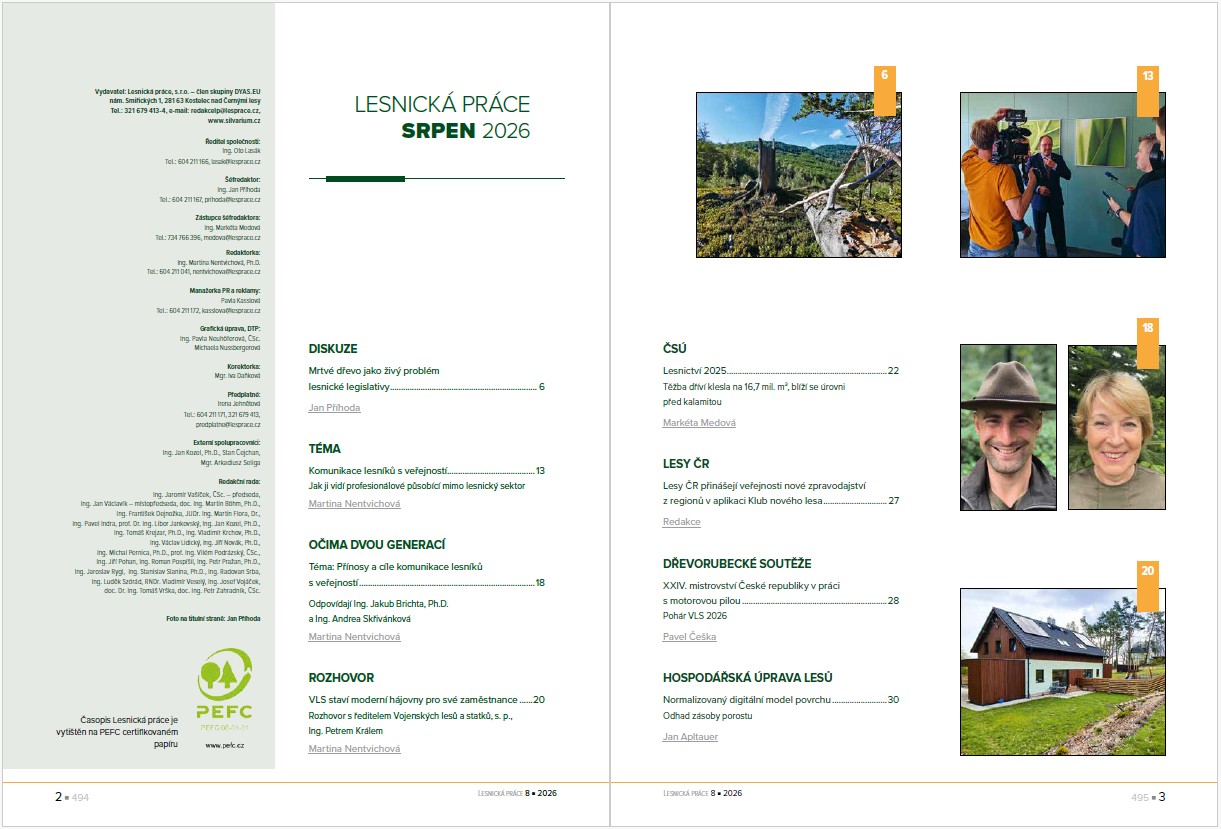Click author name Markéta Medová

tap(699, 423)
